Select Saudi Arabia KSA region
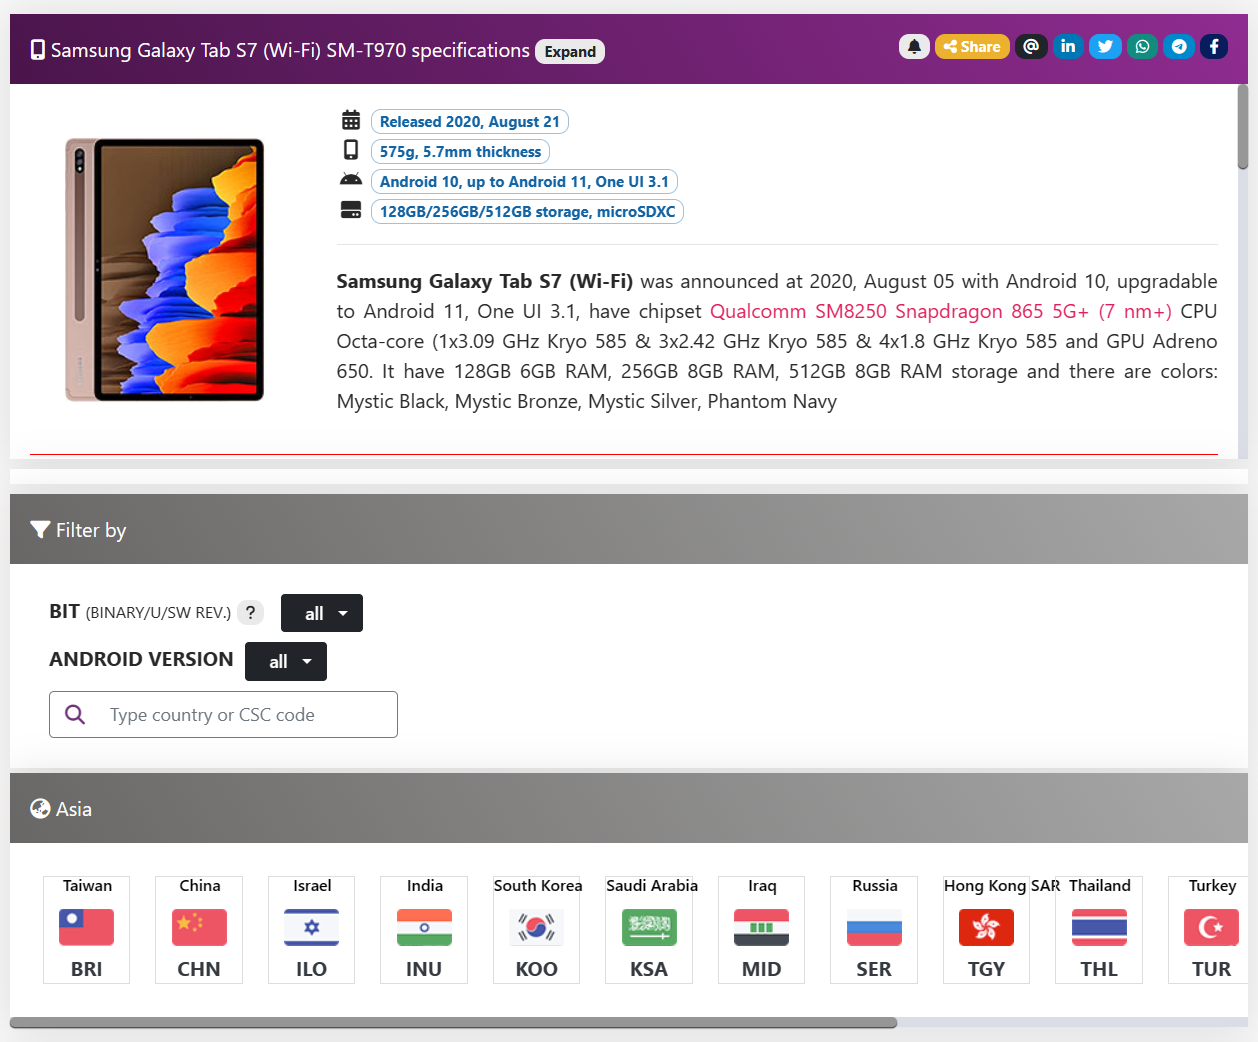This screenshot has width=1258, height=1042. (x=649, y=929)
